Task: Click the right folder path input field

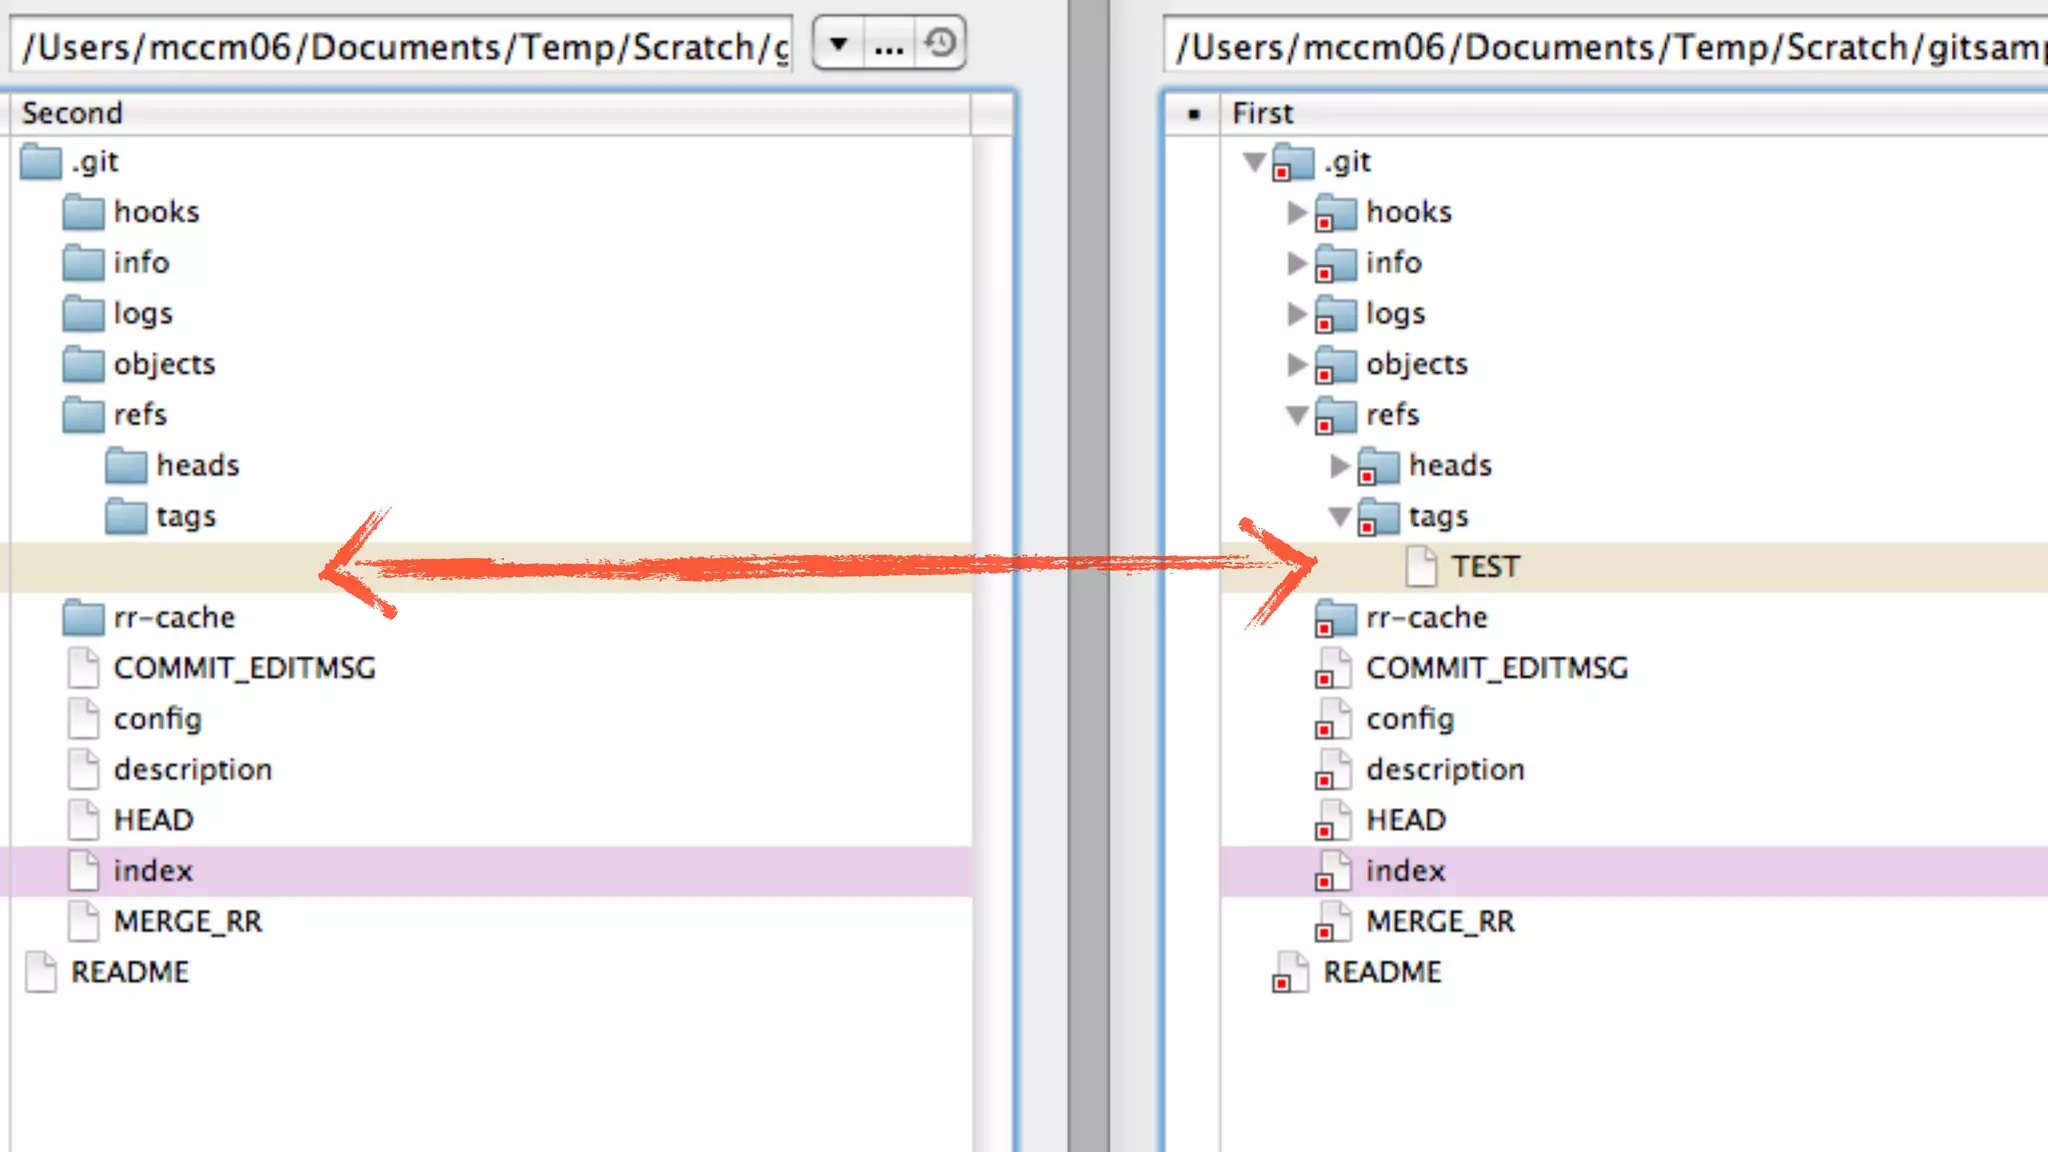Action: [x=1600, y=47]
